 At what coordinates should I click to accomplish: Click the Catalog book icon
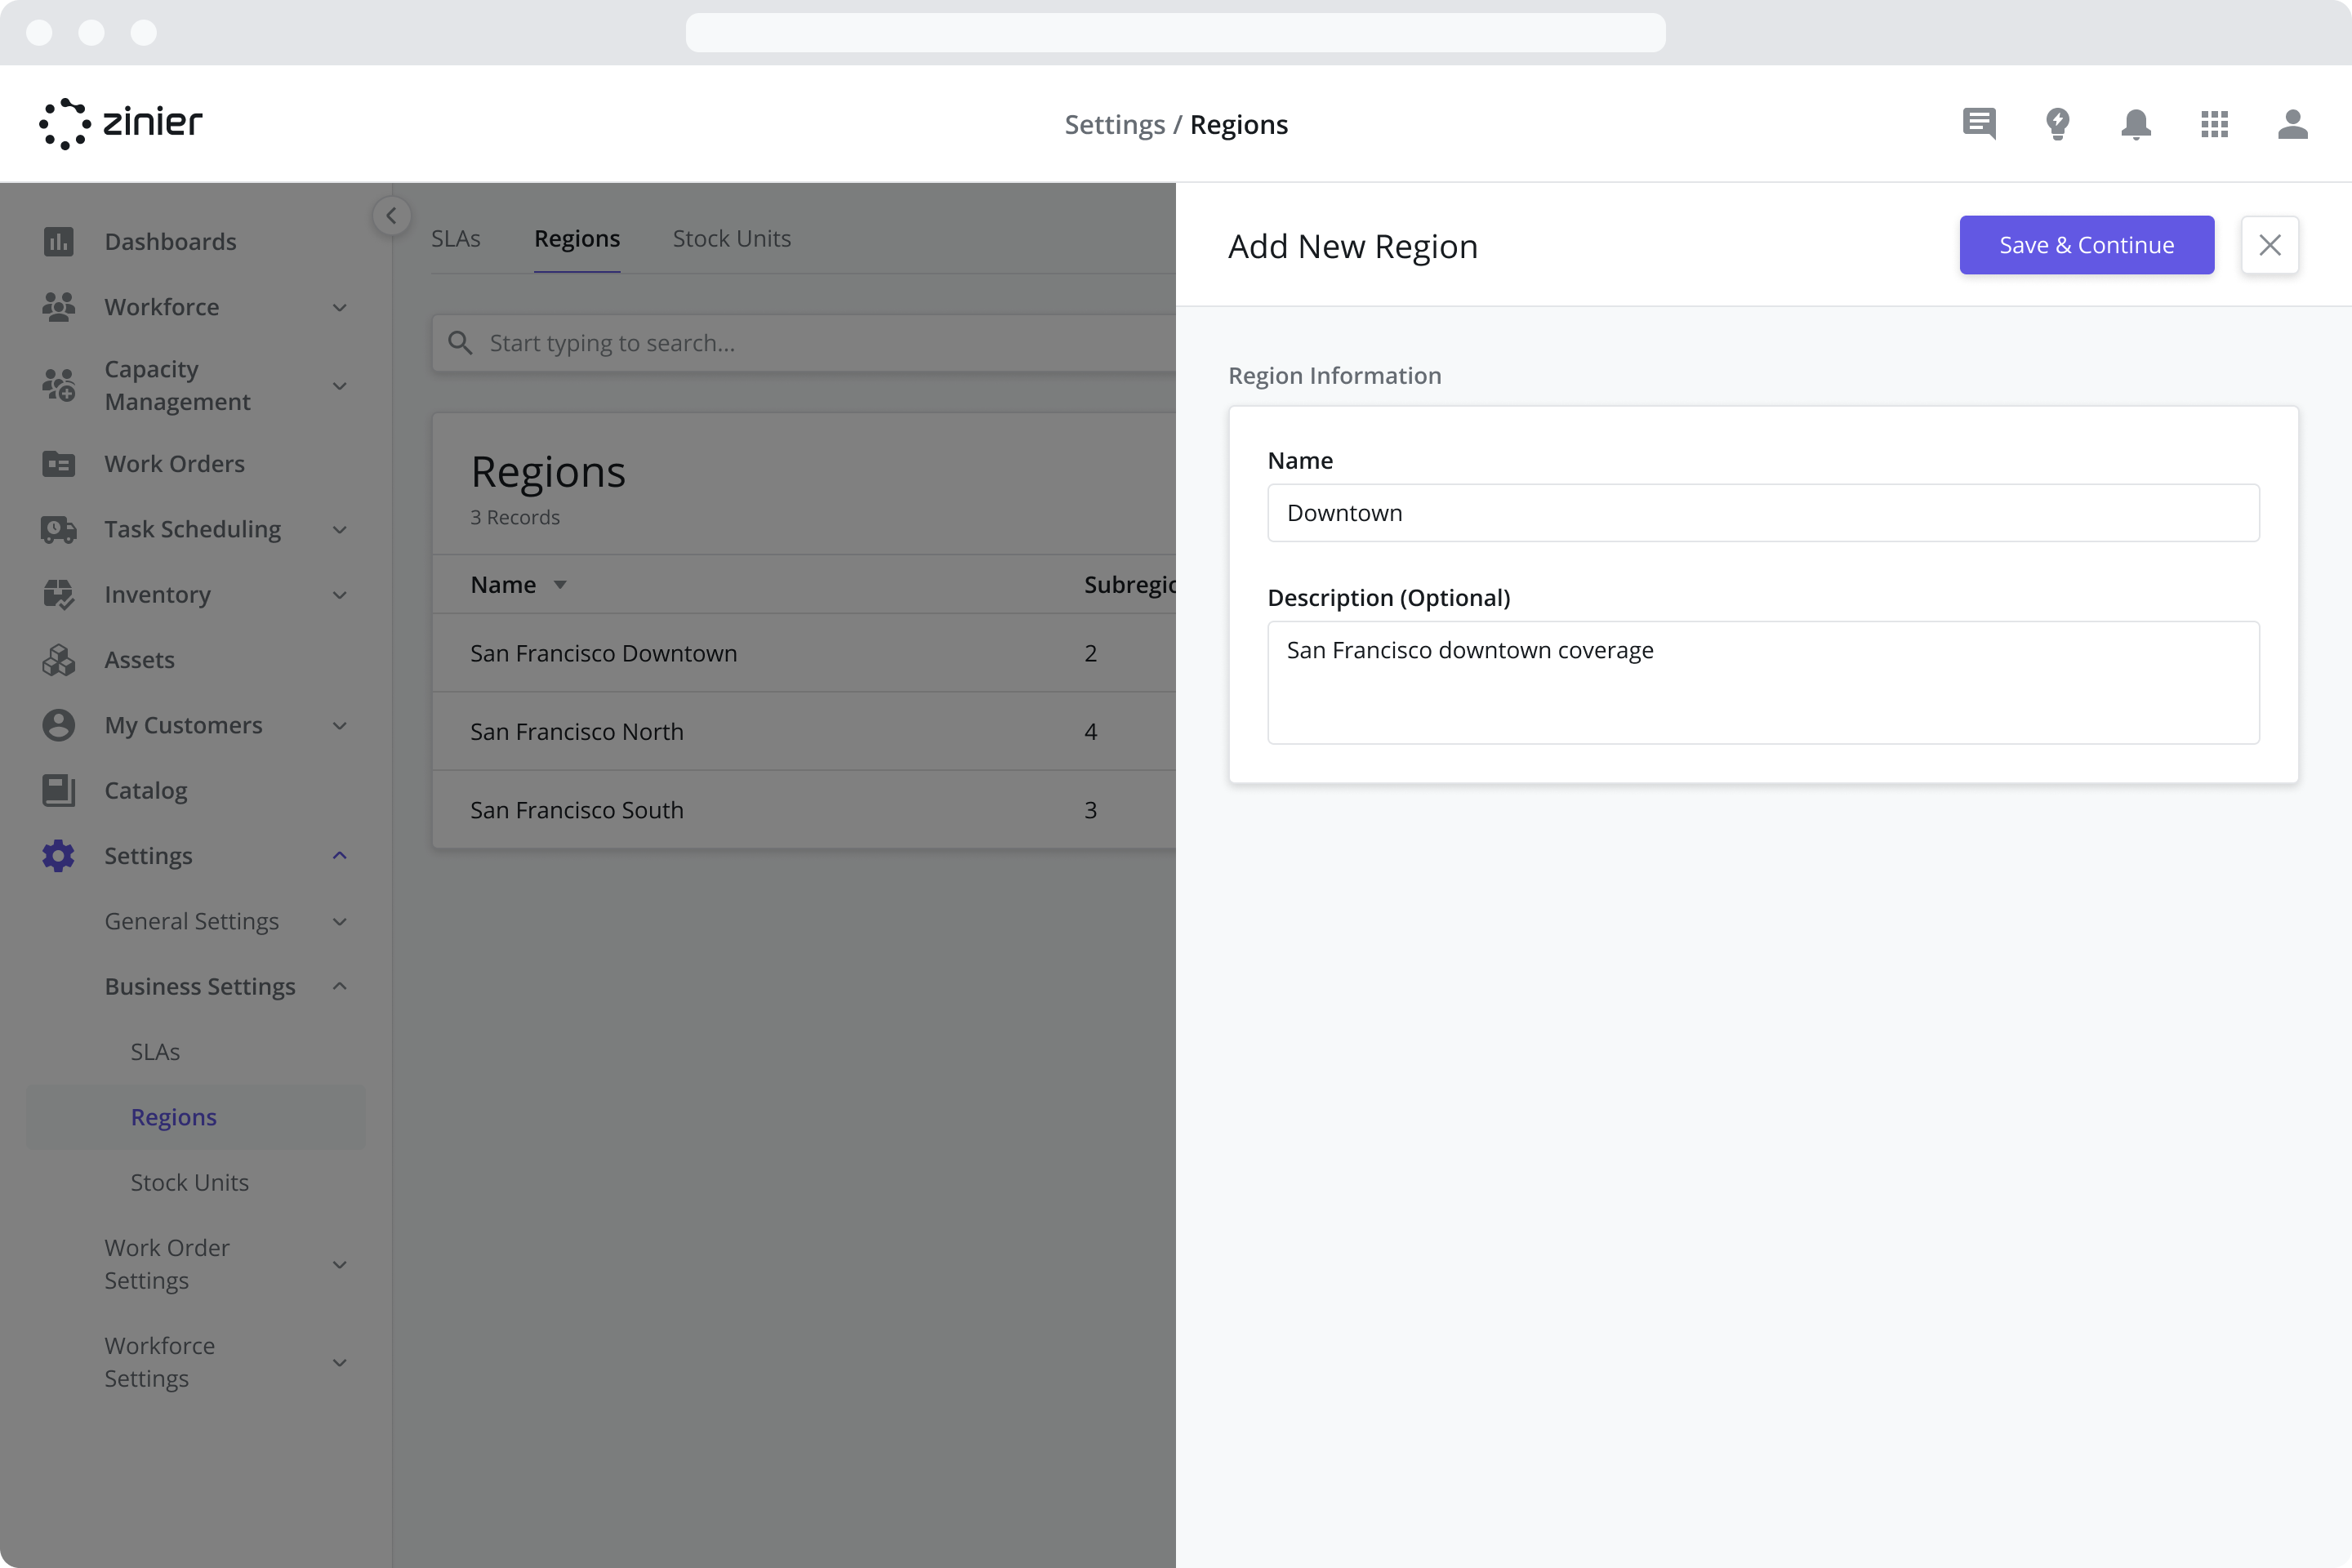pos(59,790)
